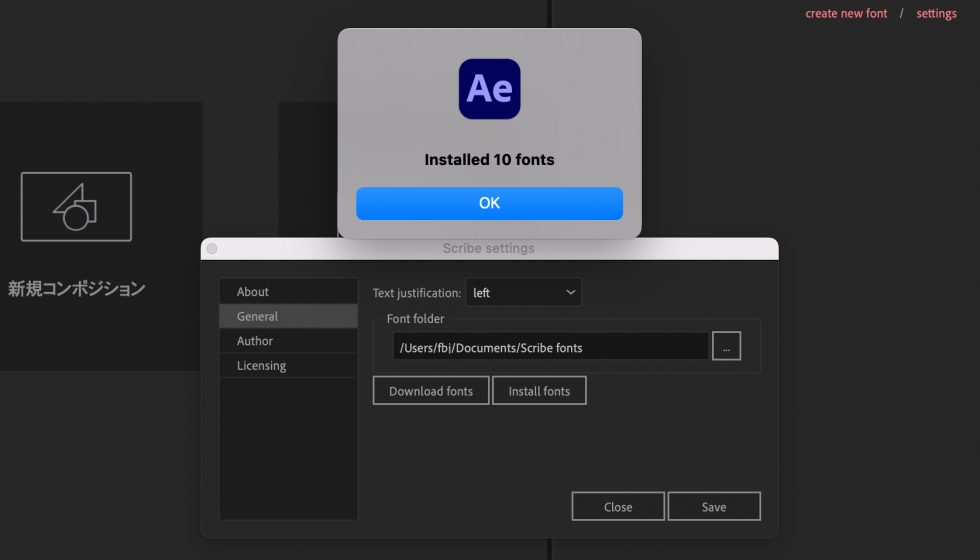Save the Scribe settings
Image resolution: width=980 pixels, height=560 pixels.
coord(714,507)
